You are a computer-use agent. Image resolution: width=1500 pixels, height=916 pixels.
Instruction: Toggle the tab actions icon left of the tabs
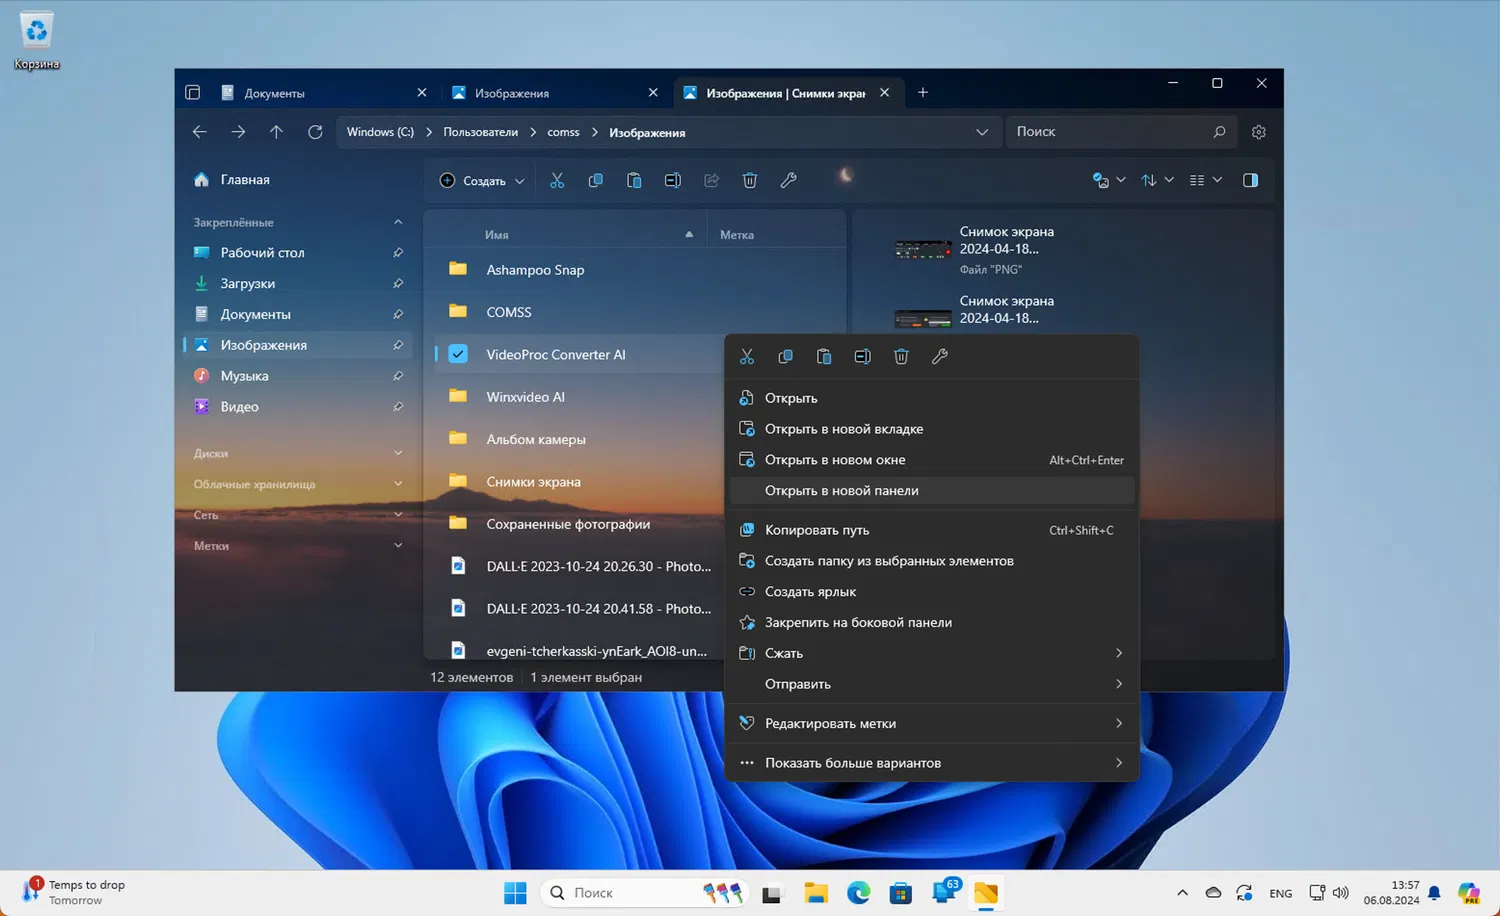coord(193,93)
